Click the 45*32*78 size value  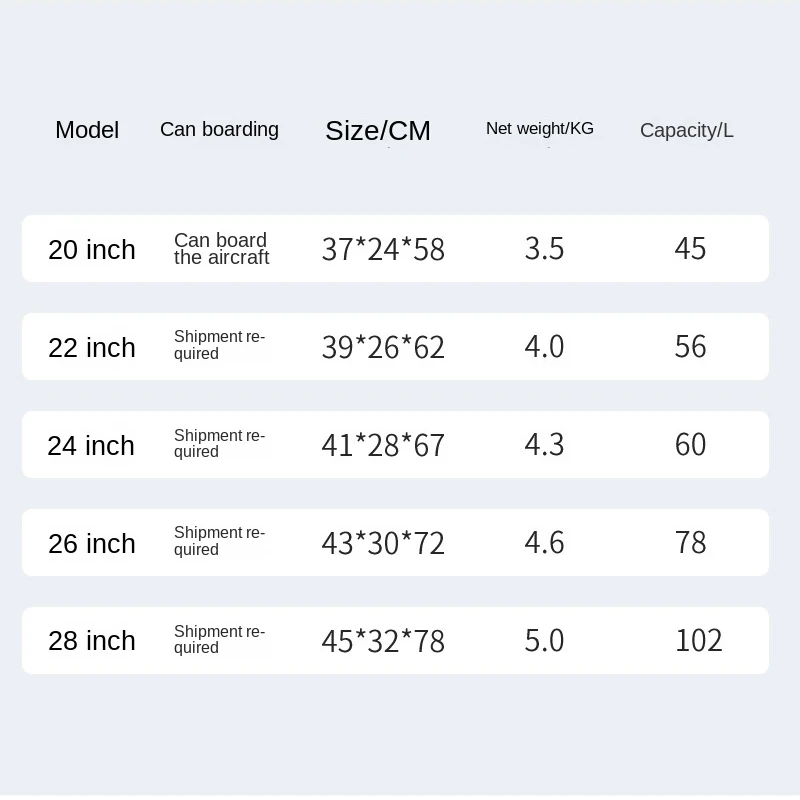383,641
